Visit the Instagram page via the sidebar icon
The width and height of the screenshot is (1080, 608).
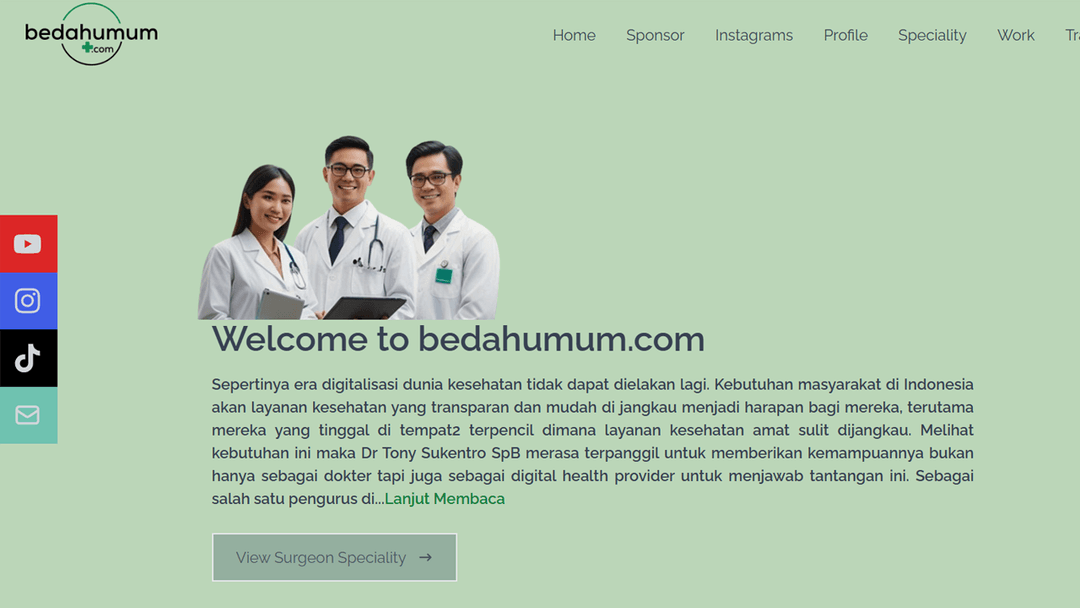click(x=28, y=301)
